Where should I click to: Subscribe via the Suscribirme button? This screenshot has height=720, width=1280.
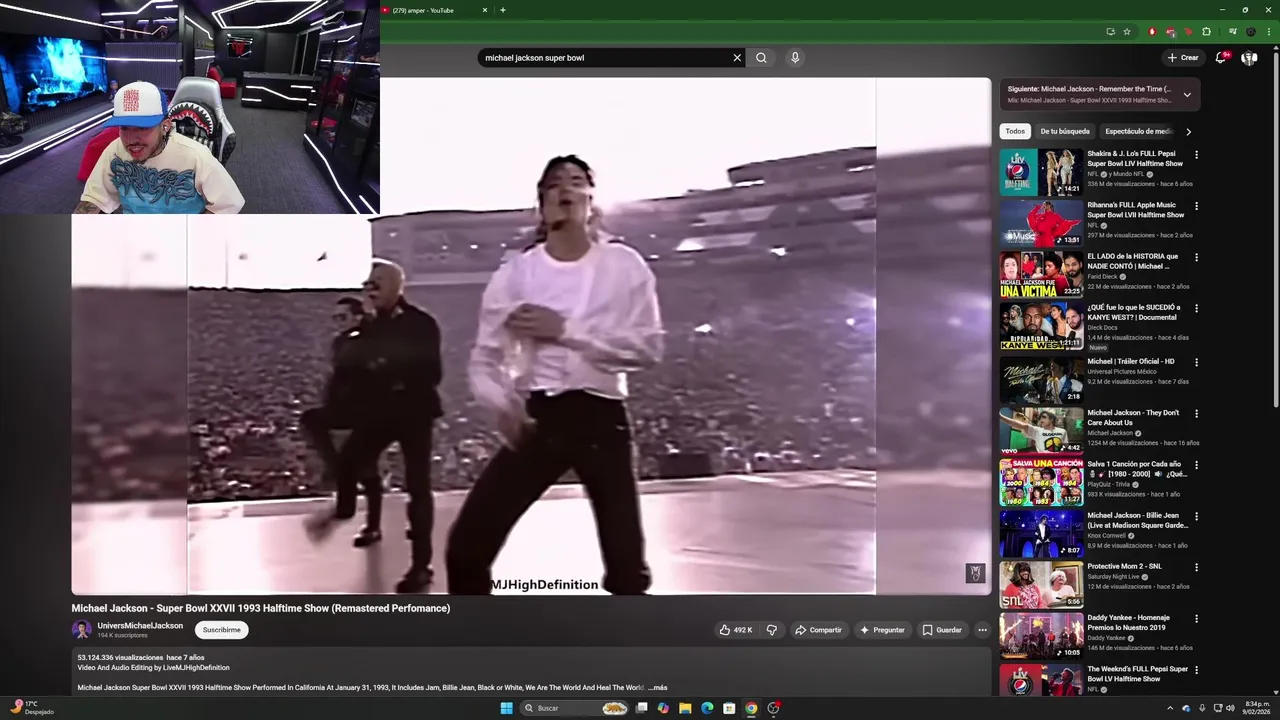tap(221, 630)
